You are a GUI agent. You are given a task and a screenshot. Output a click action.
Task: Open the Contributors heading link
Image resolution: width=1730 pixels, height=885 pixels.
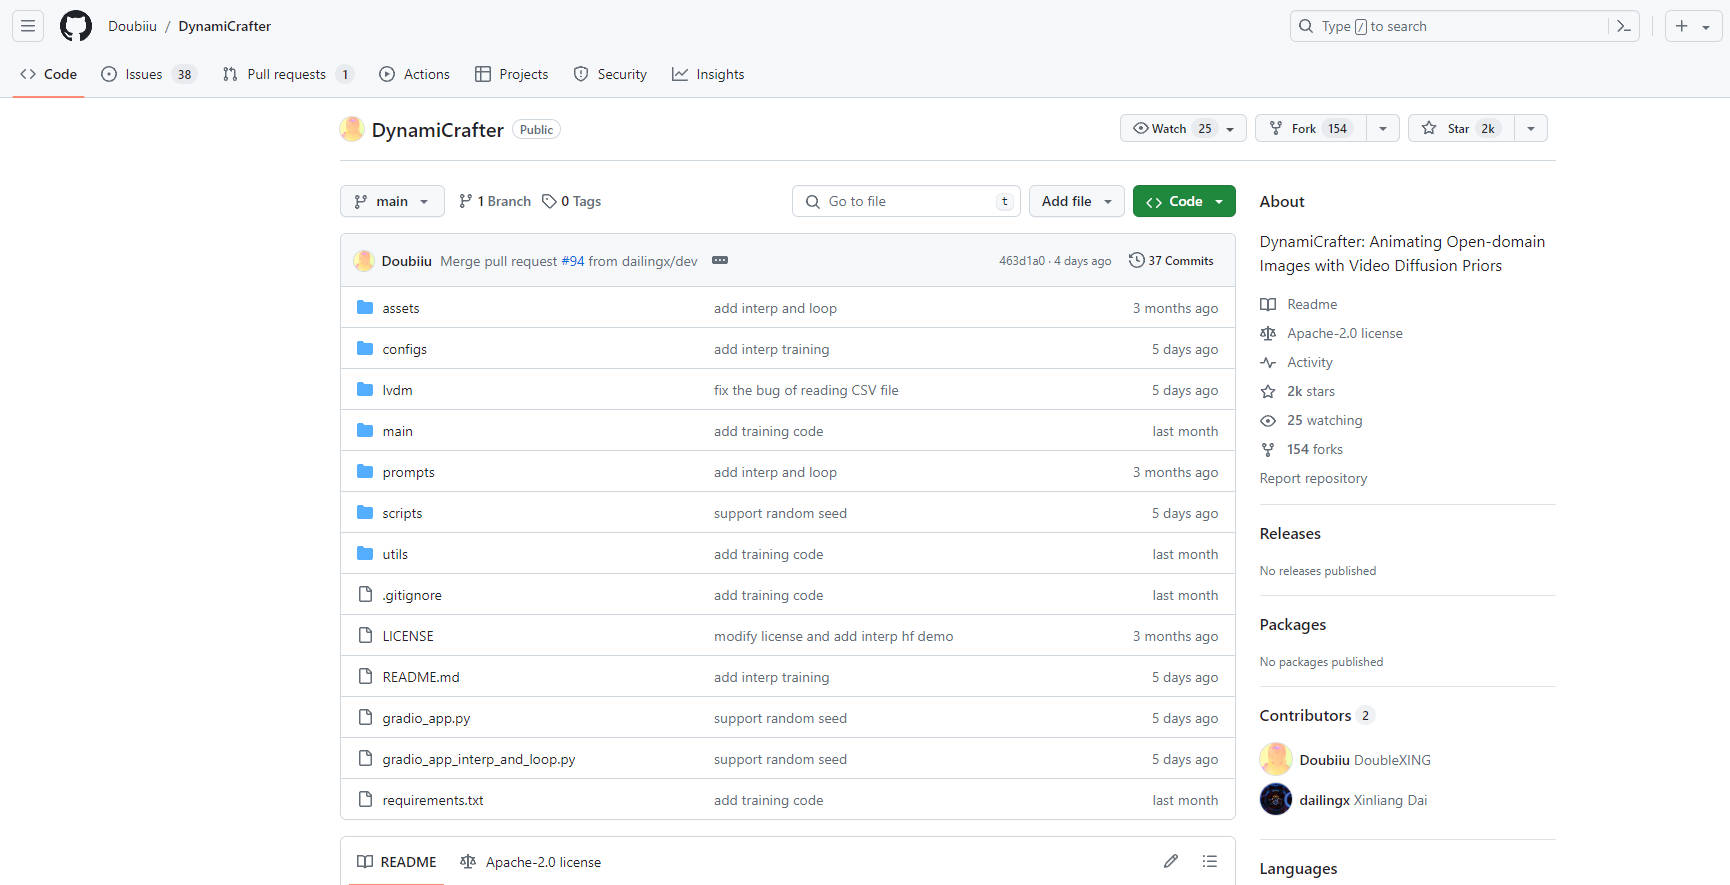click(1316, 715)
